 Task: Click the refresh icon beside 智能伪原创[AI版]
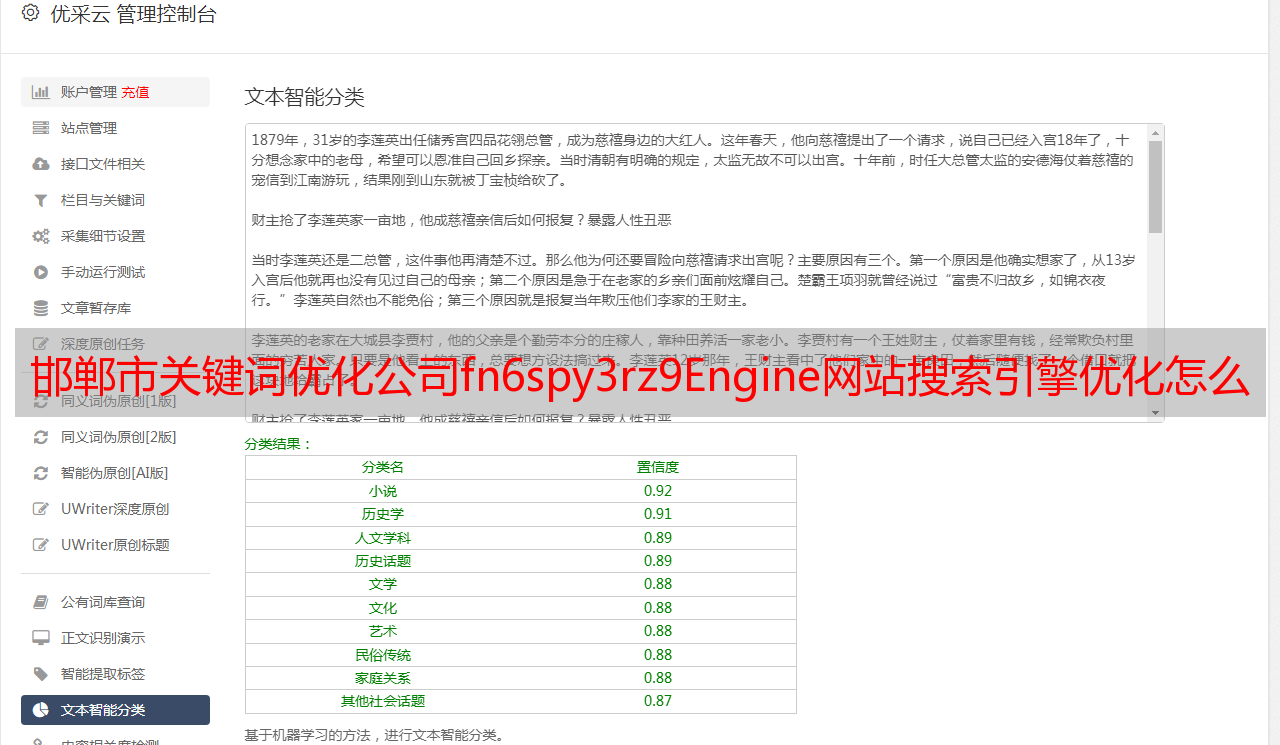pyautogui.click(x=41, y=473)
